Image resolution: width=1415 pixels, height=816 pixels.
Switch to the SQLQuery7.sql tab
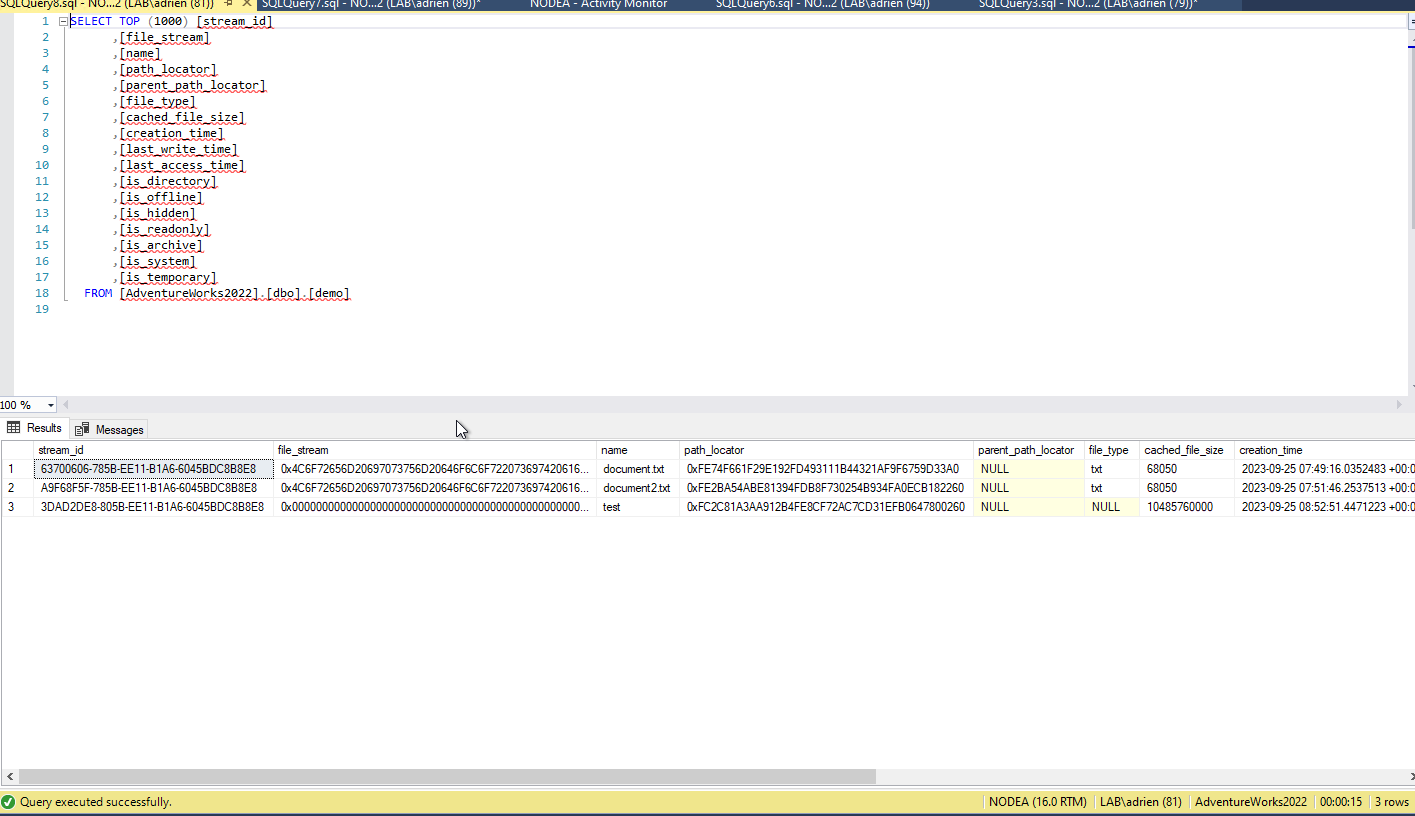point(370,4)
